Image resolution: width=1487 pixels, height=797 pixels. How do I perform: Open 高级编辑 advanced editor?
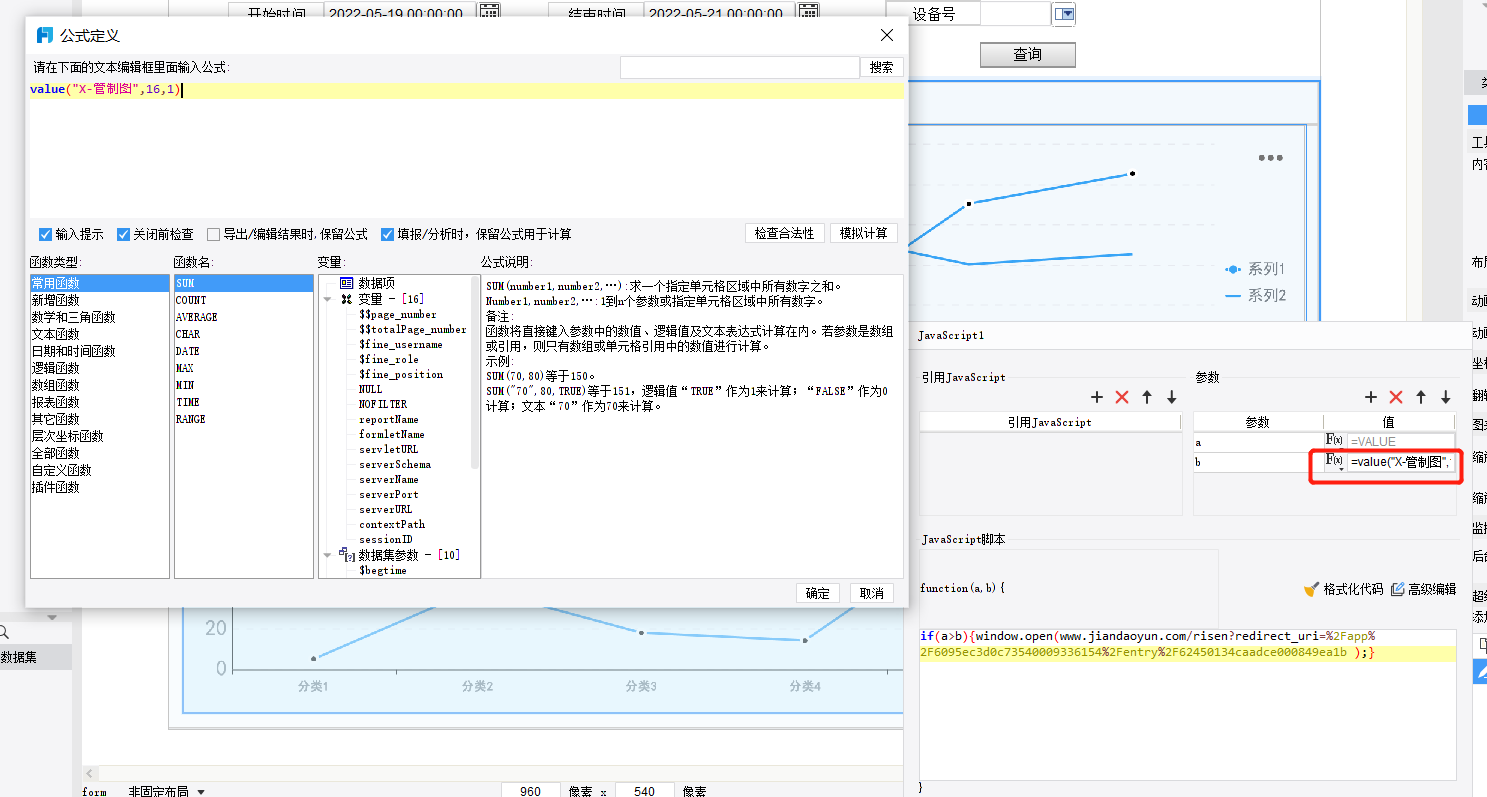point(1424,589)
